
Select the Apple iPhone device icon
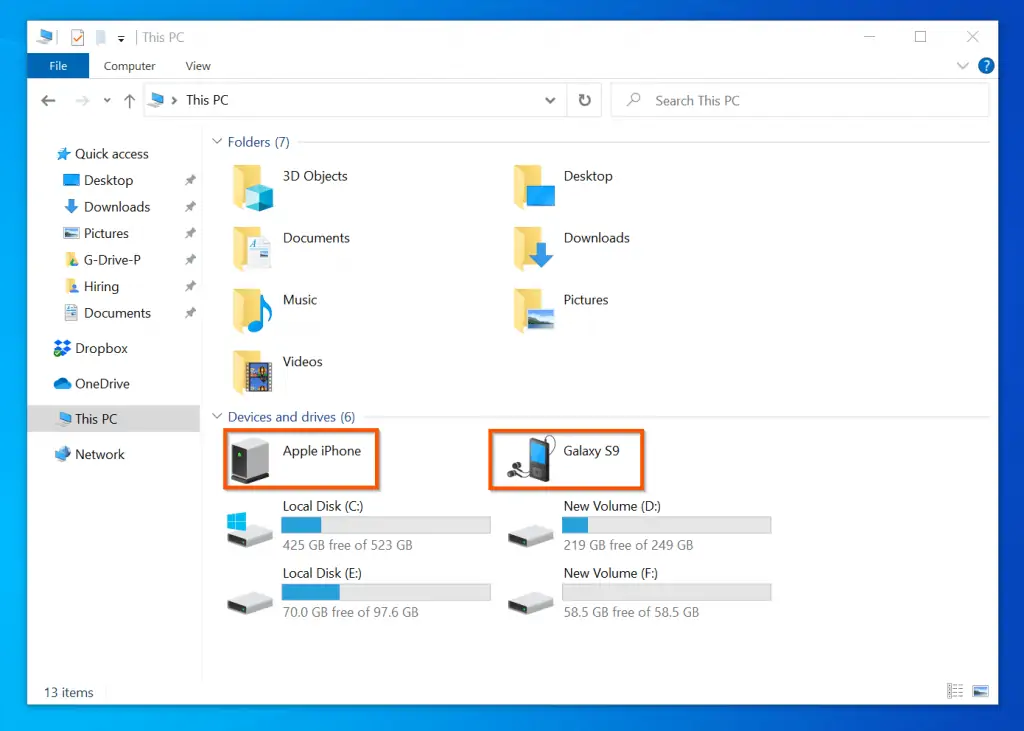(249, 460)
